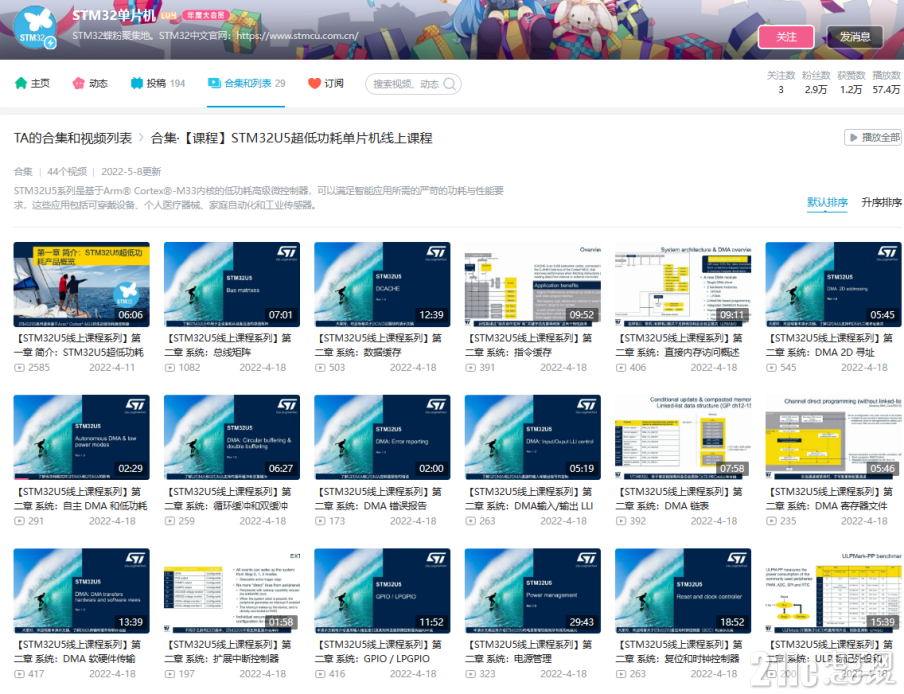904x694 pixels.
Task: Open the Circular buffering 06:27 thumbnail
Action: [232, 437]
